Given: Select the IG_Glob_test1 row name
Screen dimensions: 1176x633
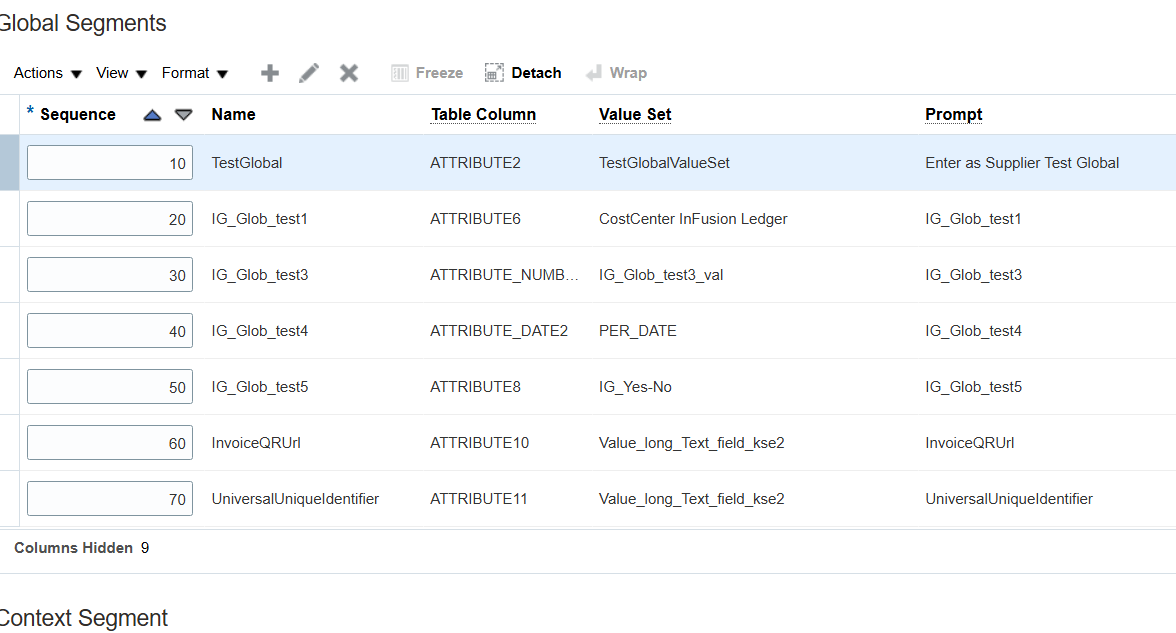Looking at the screenshot, I should click(x=260, y=219).
